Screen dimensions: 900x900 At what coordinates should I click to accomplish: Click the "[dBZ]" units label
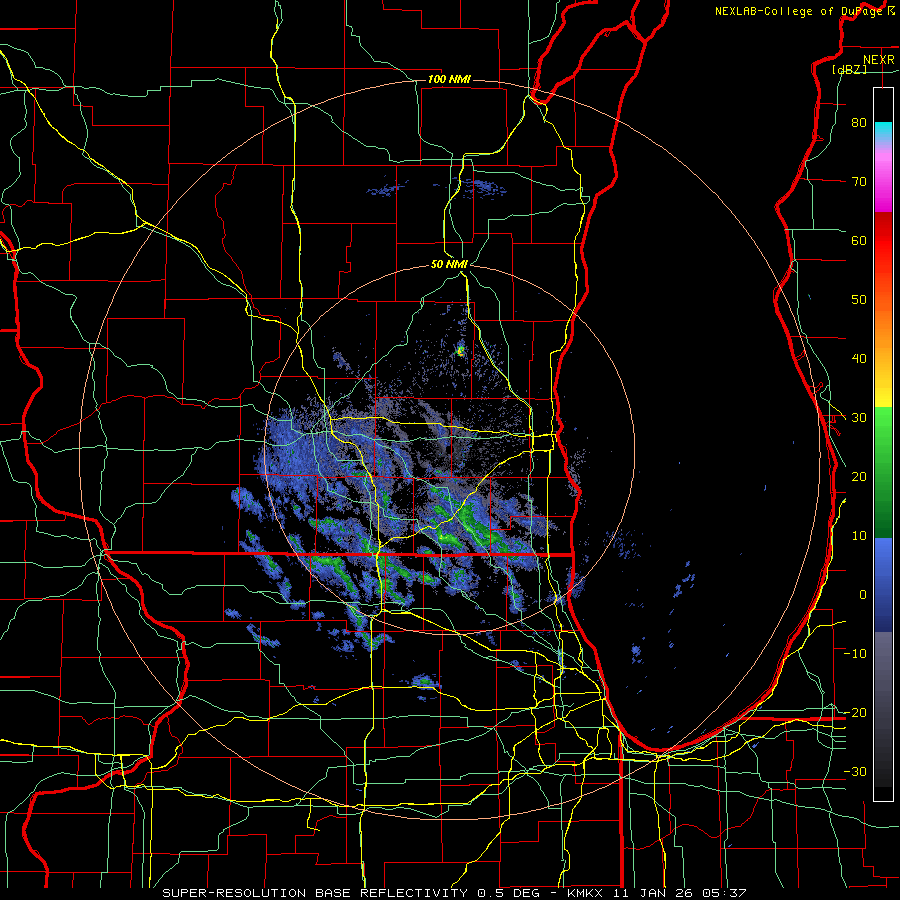849,69
